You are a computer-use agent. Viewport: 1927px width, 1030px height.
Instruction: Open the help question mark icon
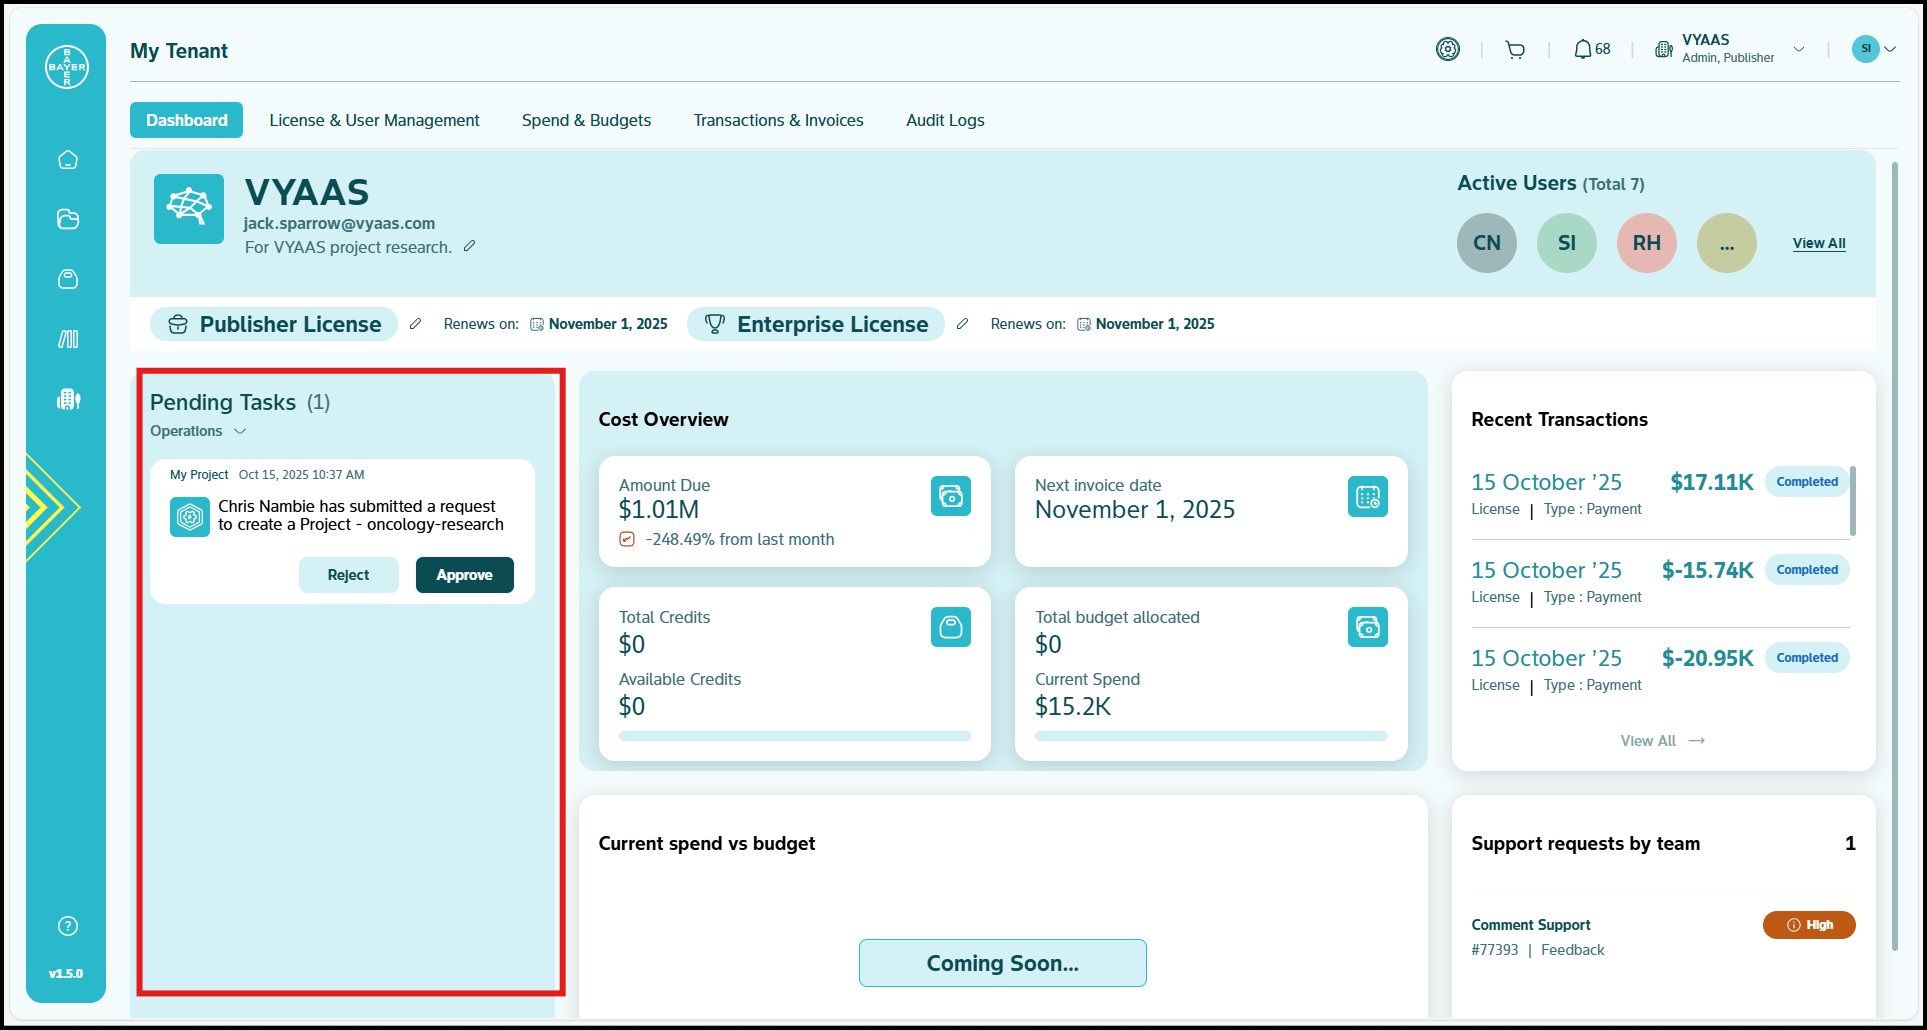[68, 926]
